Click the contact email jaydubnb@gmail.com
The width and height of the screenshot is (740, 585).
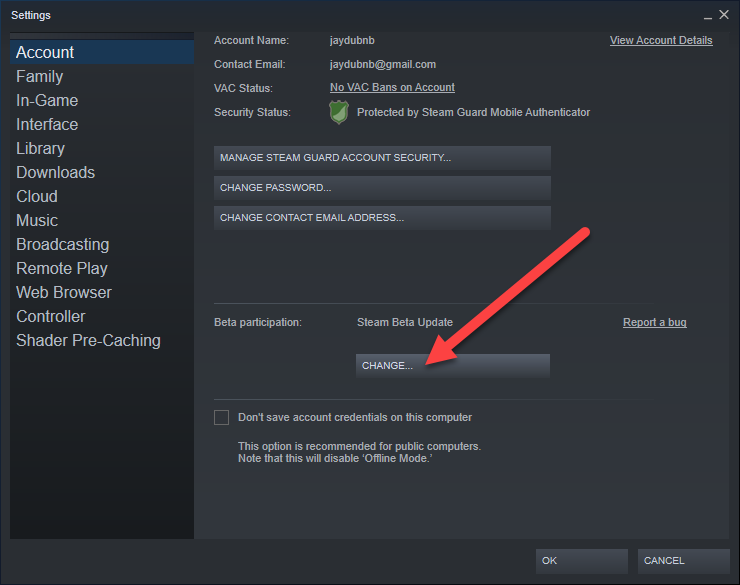(383, 64)
